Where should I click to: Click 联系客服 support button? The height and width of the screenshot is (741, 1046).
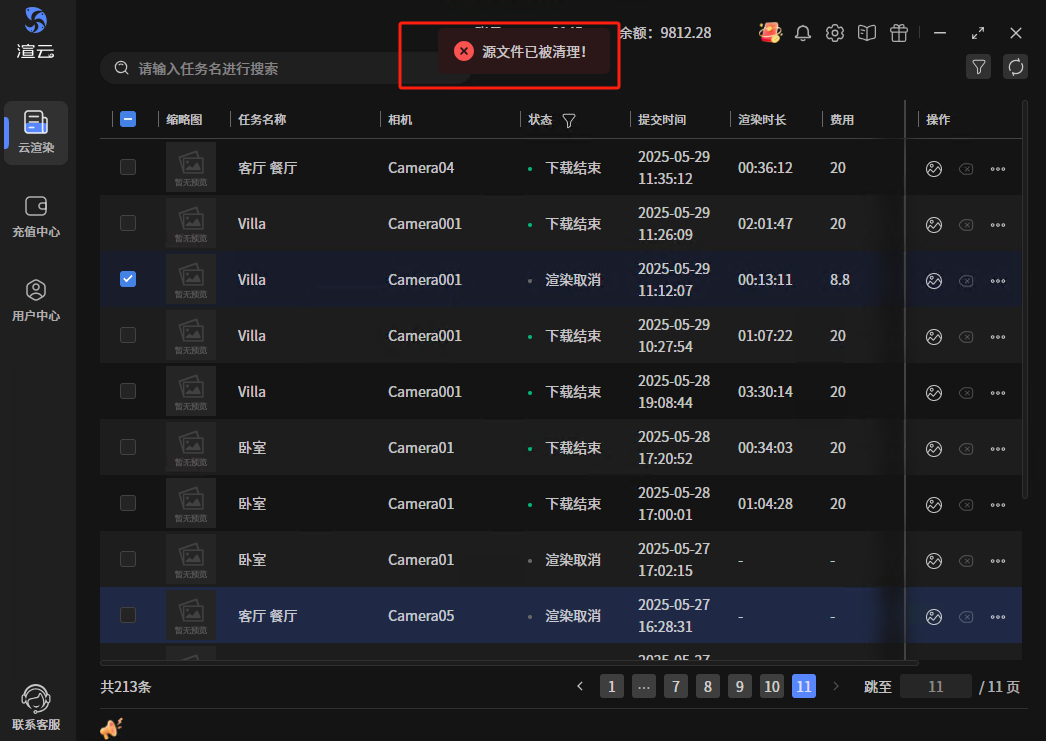tap(36, 708)
